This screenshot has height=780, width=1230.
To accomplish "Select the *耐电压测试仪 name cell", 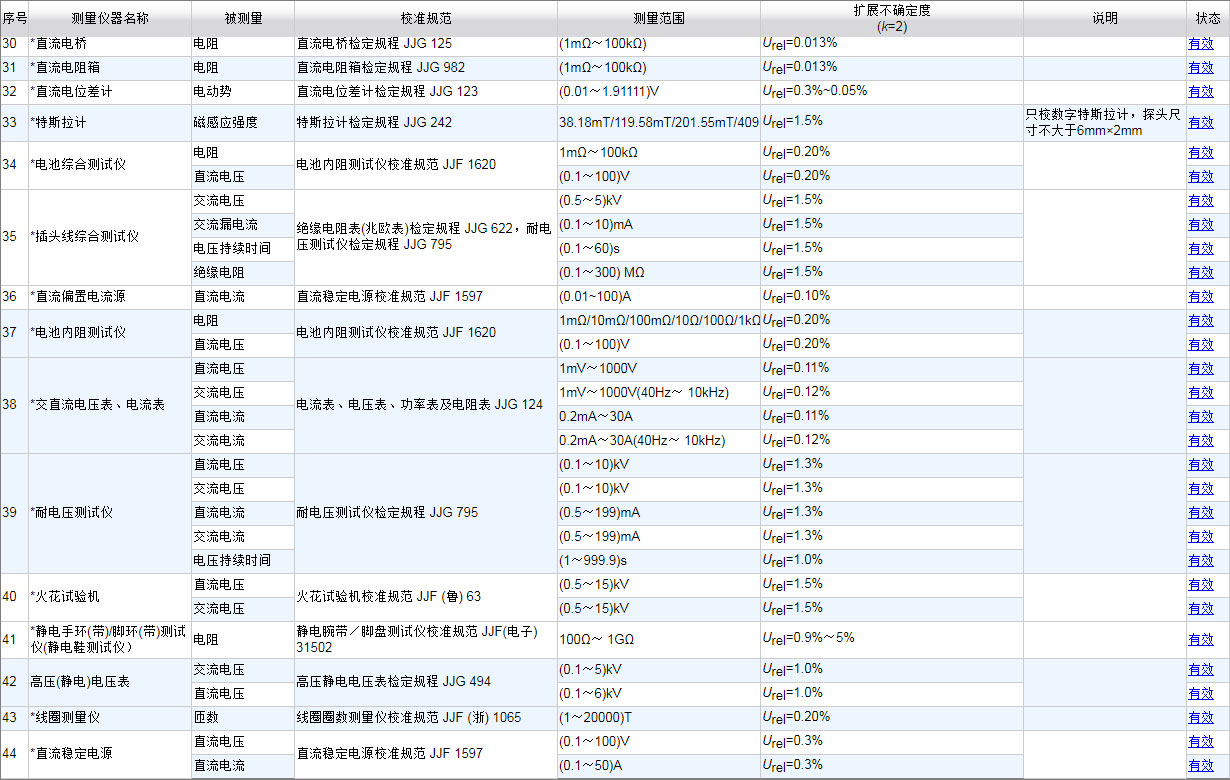I will 109,513.
